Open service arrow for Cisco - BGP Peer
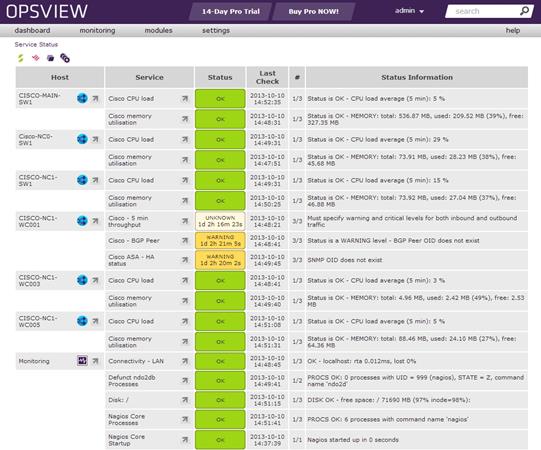541x450 pixels. pyautogui.click(x=185, y=241)
